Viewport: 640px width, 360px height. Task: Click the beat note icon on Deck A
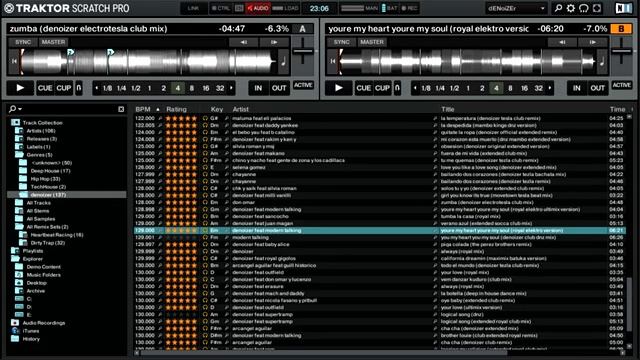[x=284, y=61]
